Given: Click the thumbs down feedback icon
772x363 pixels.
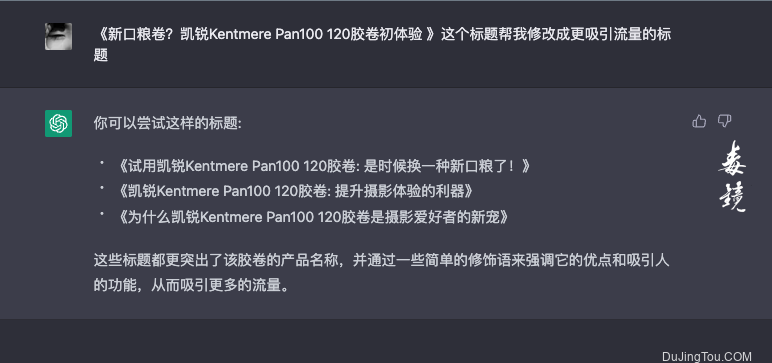Looking at the screenshot, I should (724, 121).
